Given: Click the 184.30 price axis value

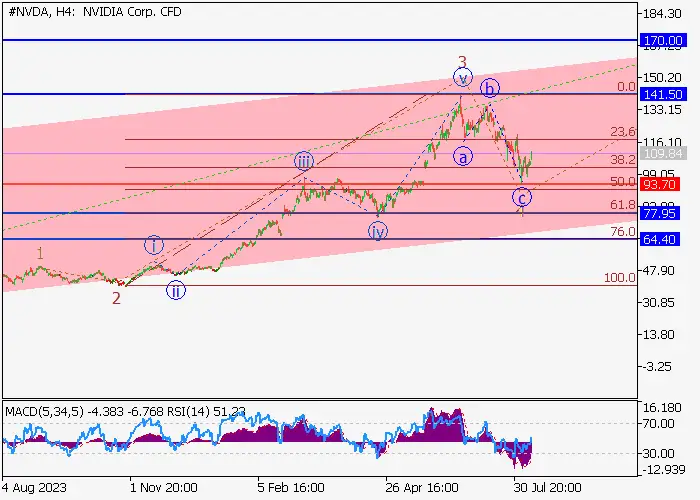Looking at the screenshot, I should [x=662, y=14].
